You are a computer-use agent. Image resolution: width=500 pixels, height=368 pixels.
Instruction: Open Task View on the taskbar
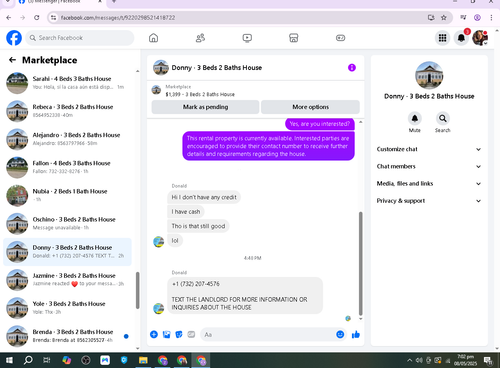tap(47, 360)
